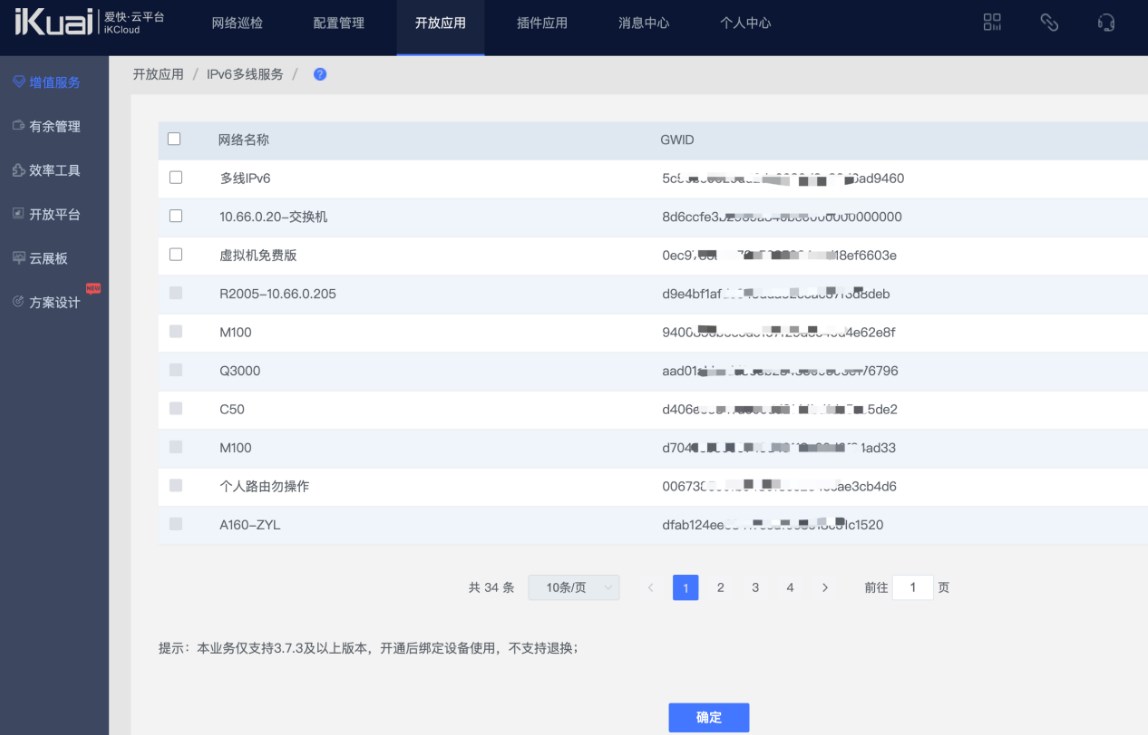Click the iKuai iKCloud logo
The image size is (1148, 735).
click(89, 22)
